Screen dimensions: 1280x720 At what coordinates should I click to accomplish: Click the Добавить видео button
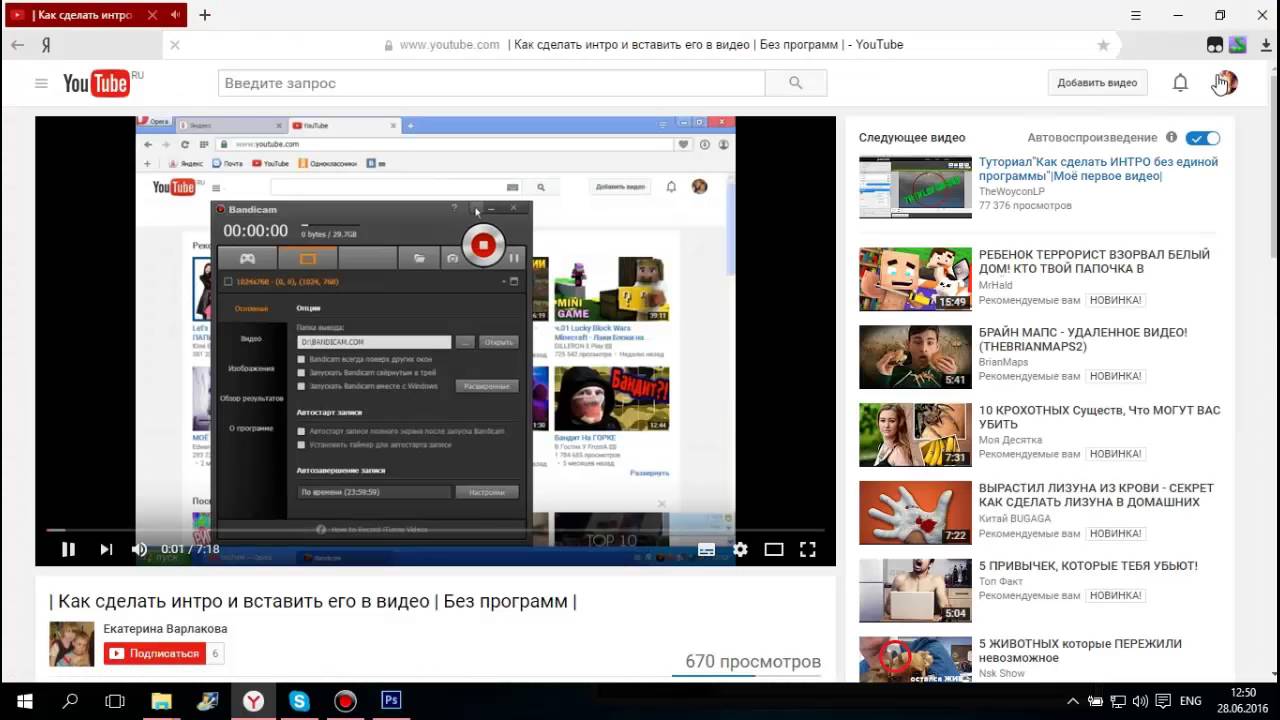point(1097,83)
